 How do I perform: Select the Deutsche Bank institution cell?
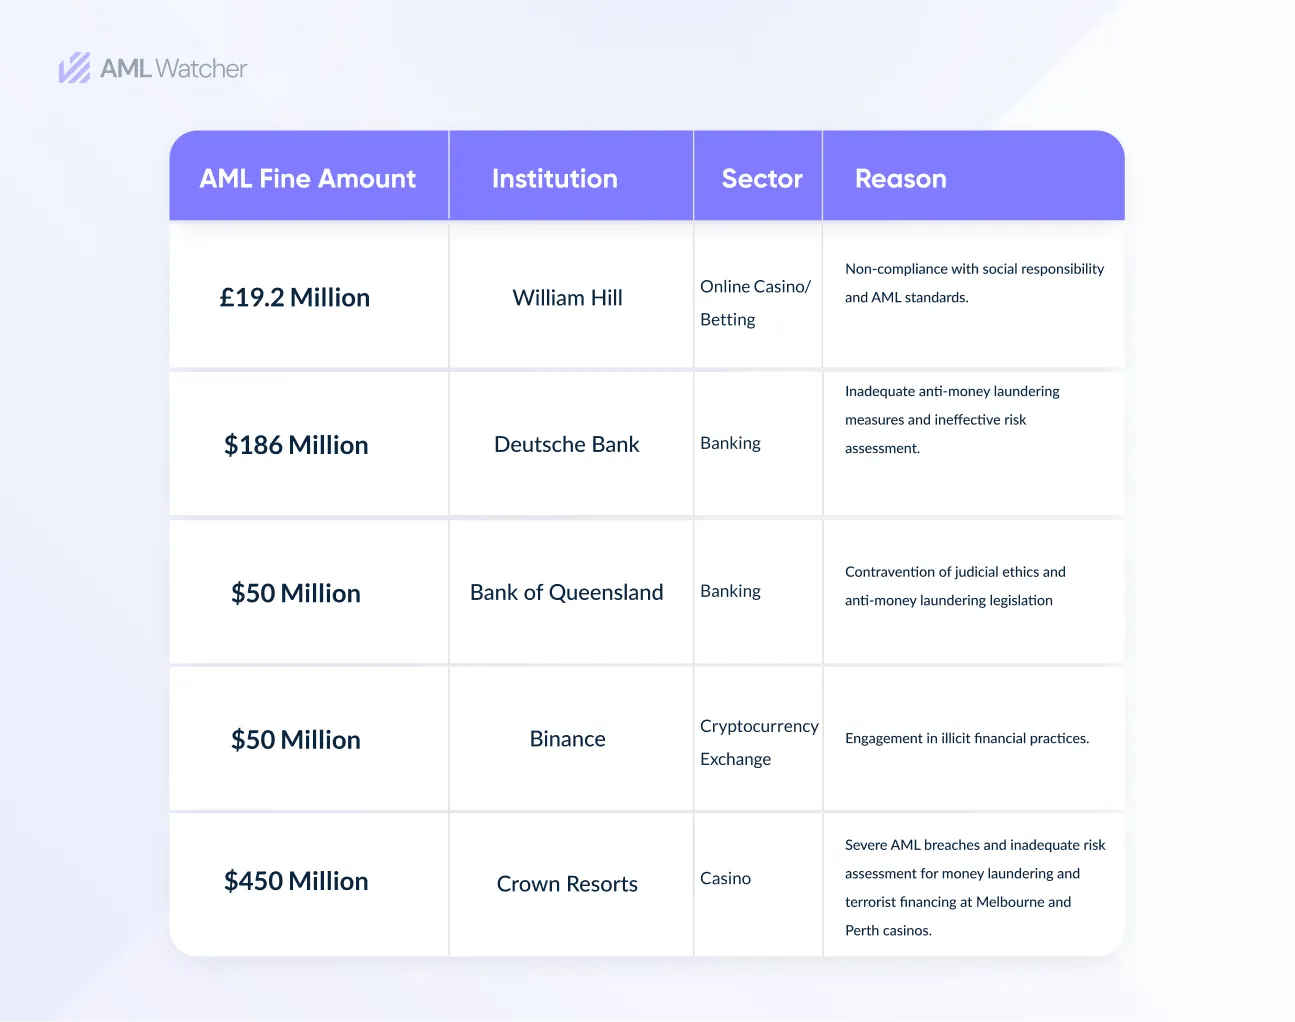click(x=567, y=444)
